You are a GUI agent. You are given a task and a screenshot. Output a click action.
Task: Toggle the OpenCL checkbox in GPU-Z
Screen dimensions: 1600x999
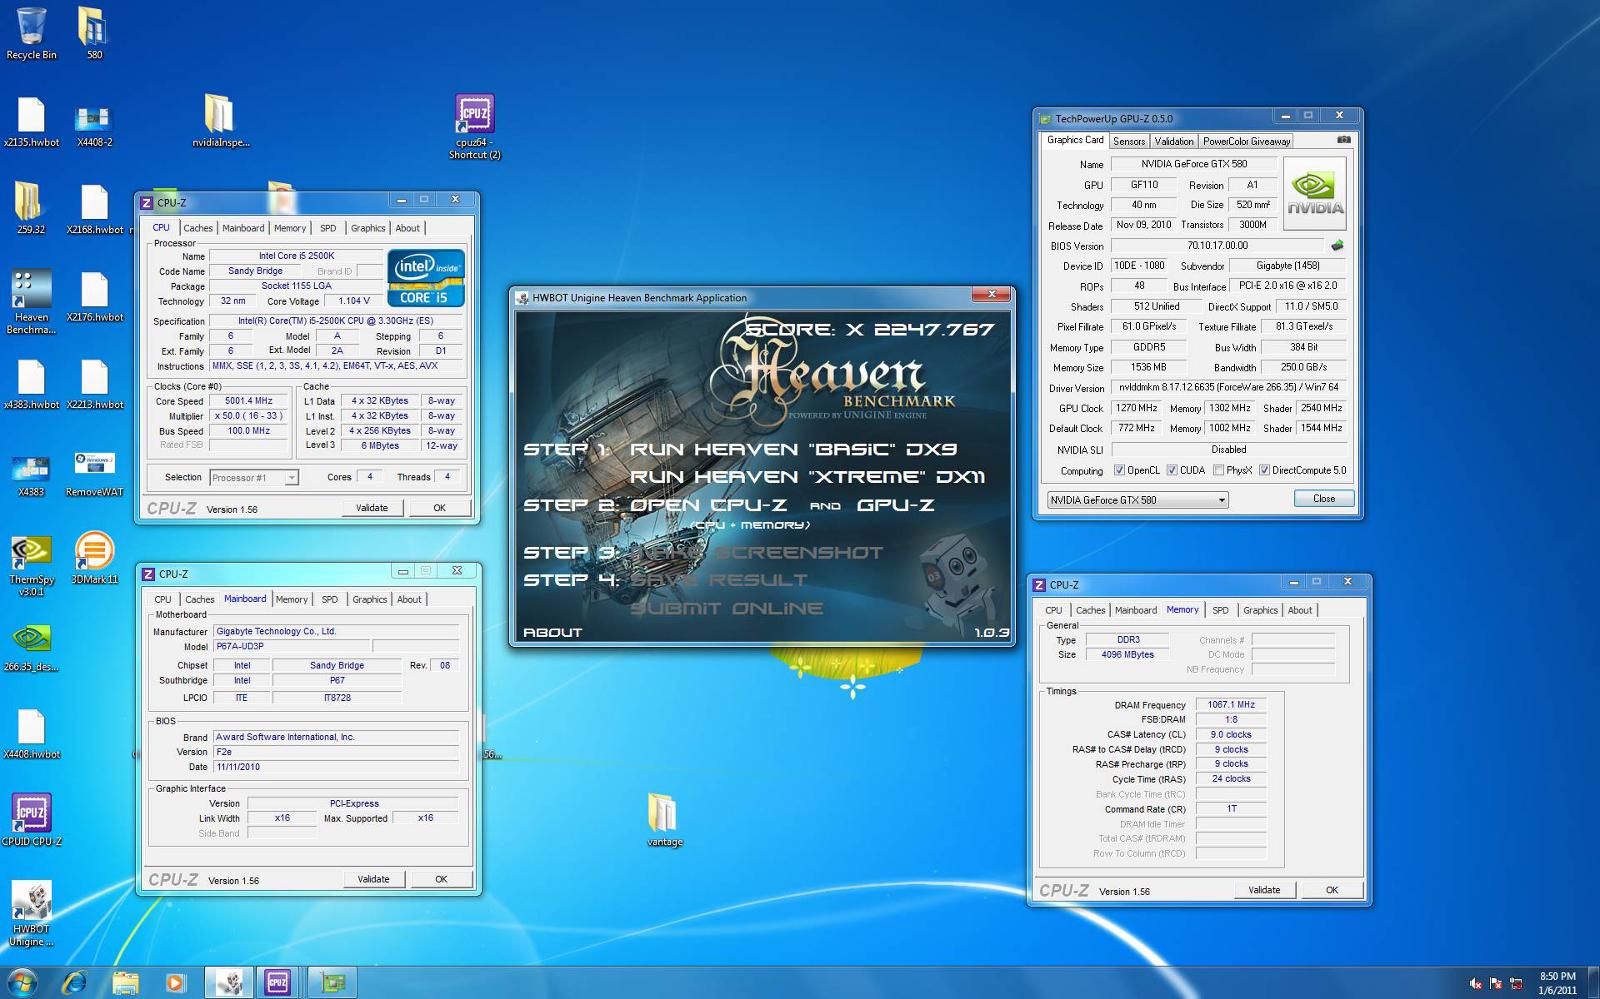pyautogui.click(x=1119, y=470)
